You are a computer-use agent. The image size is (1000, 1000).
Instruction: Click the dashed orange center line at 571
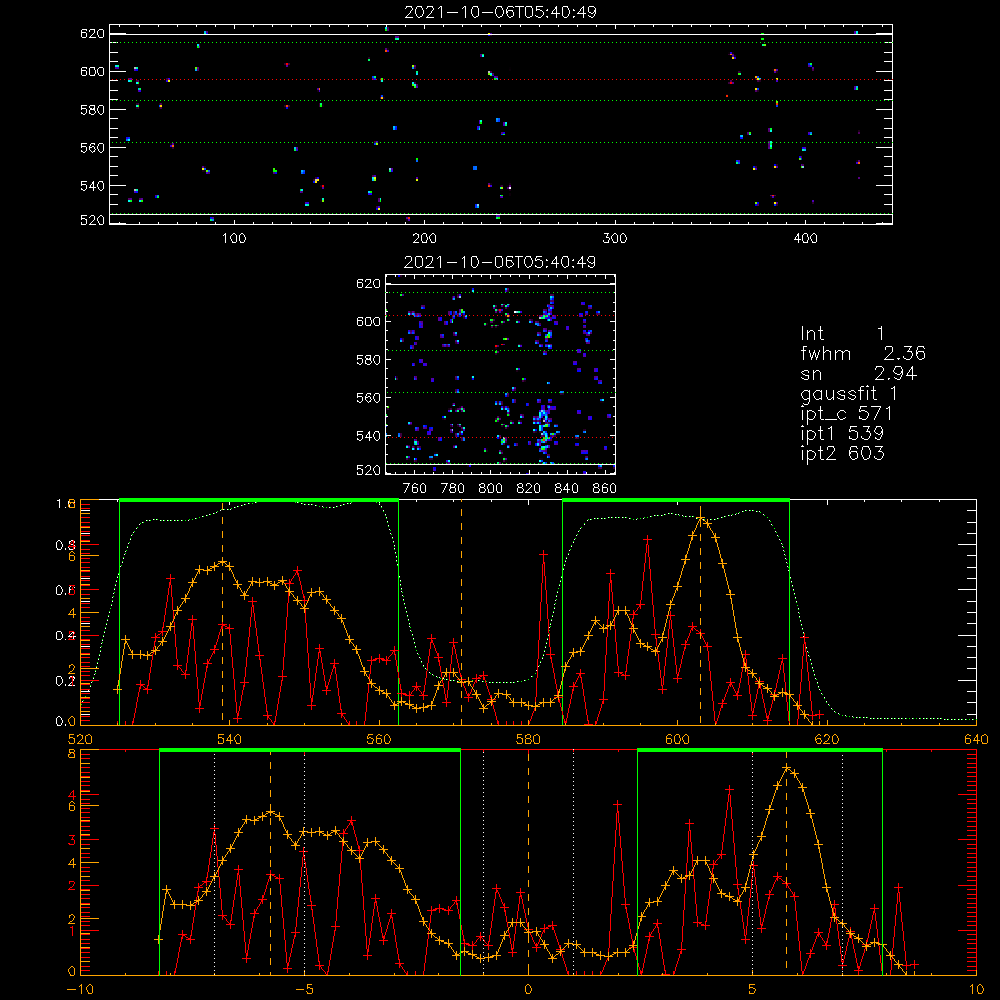pos(462,612)
